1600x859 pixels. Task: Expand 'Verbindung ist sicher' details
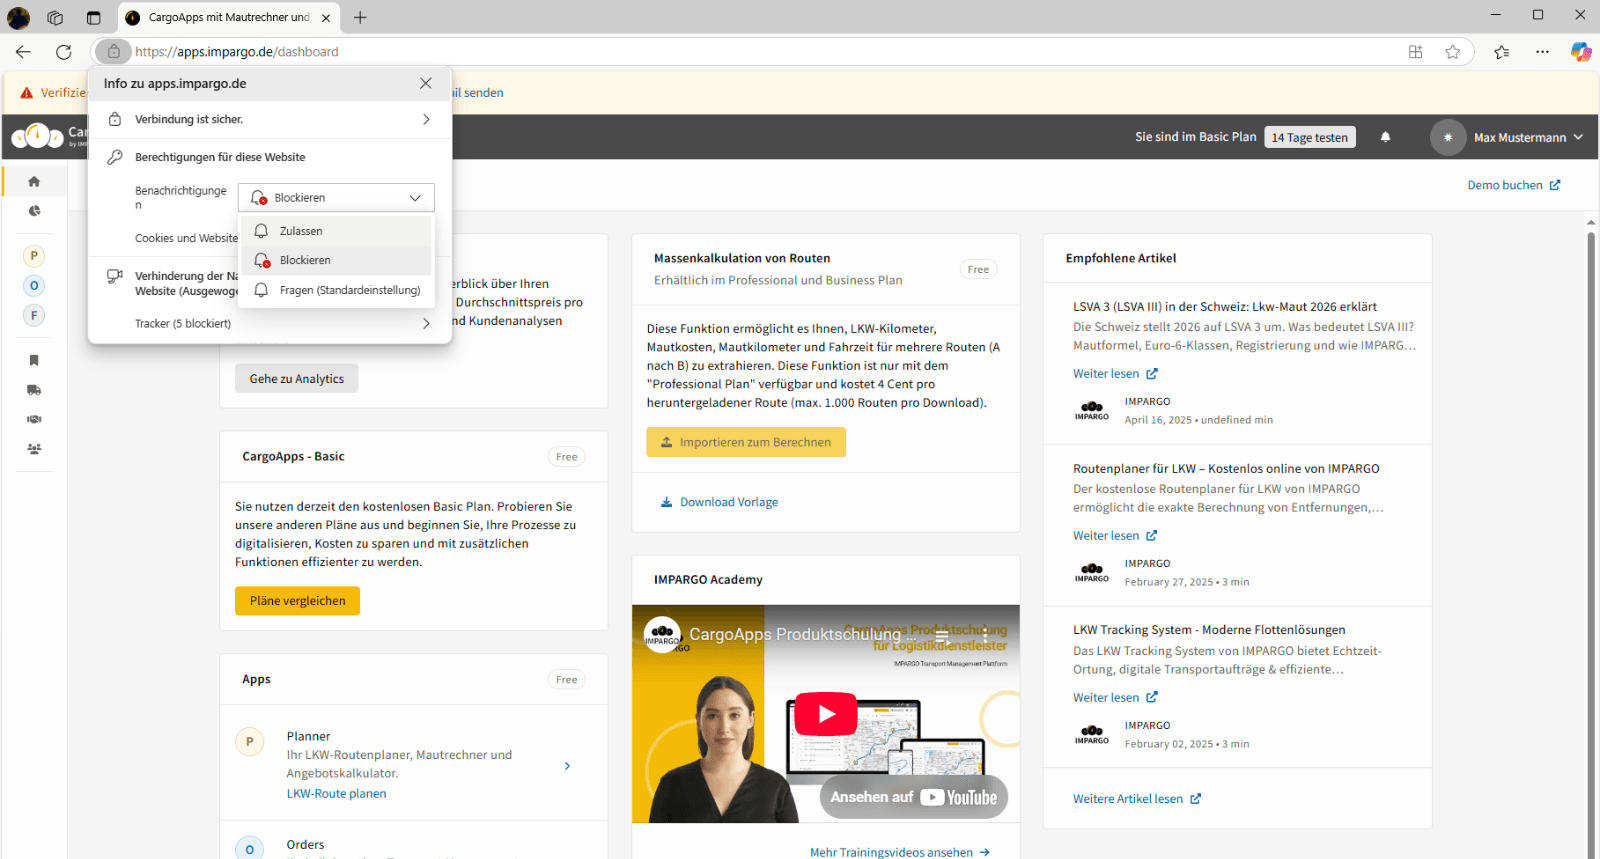[270, 119]
